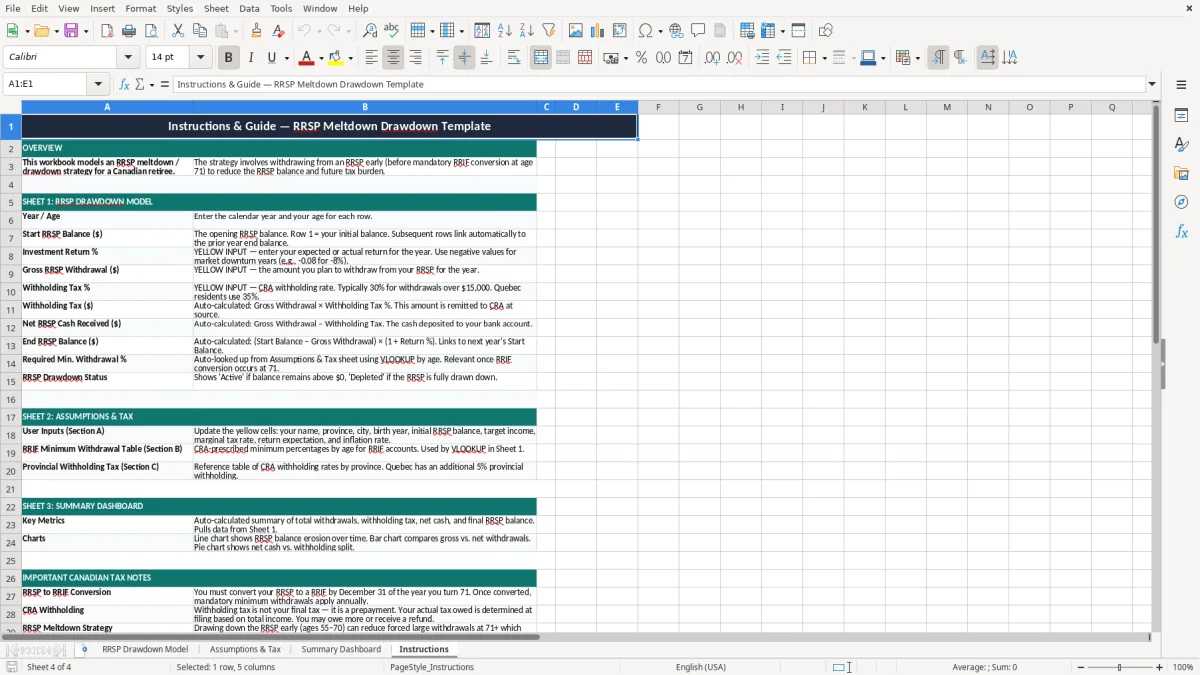
Task: Sort ascending A to Z
Action: click(505, 31)
